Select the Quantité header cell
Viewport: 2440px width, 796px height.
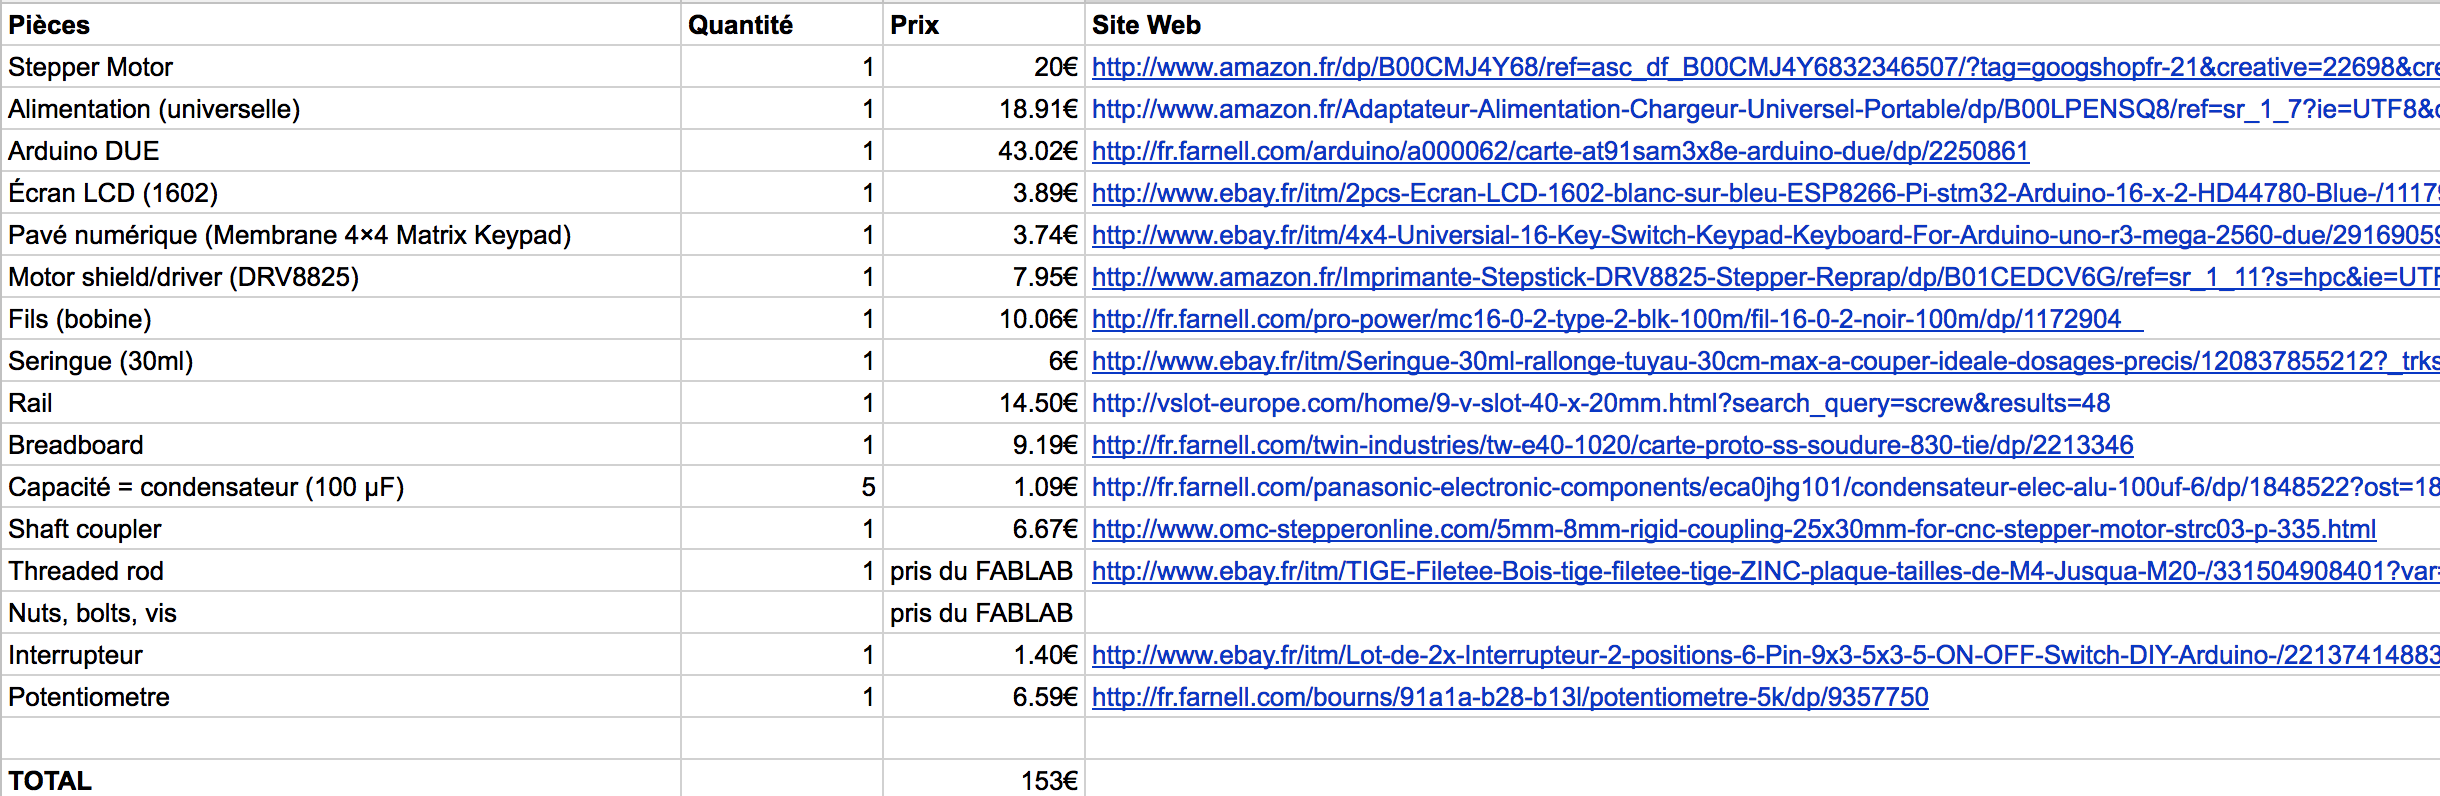pyautogui.click(x=781, y=25)
